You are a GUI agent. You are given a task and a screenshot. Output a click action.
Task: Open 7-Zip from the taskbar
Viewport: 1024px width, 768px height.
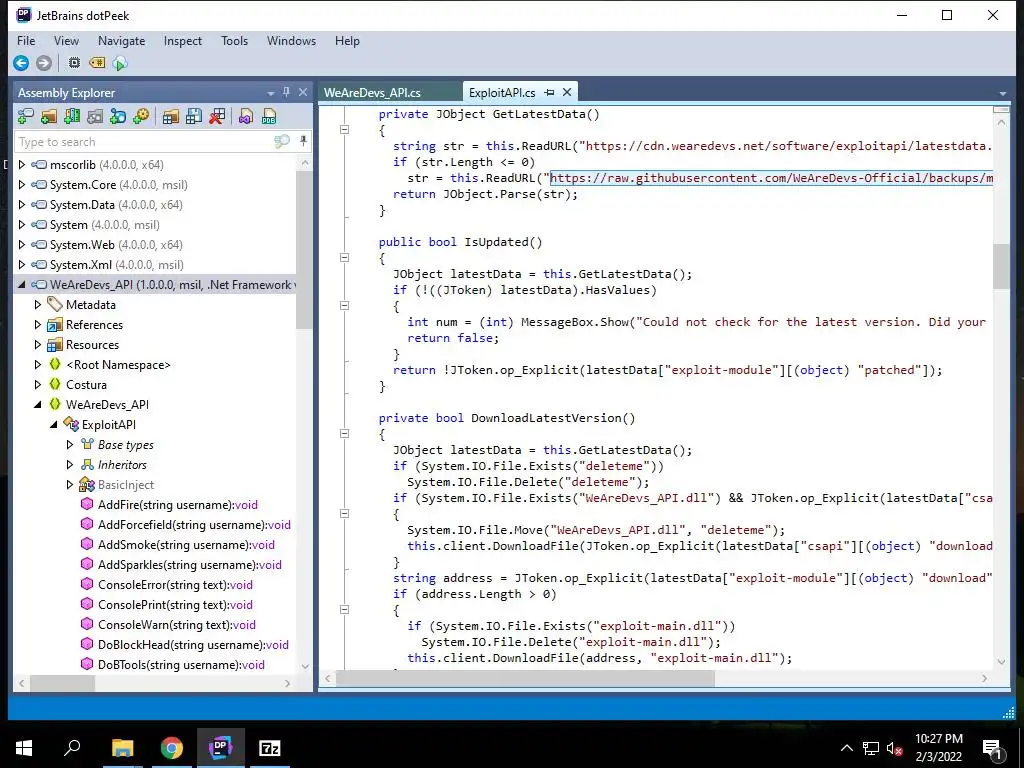(270, 748)
